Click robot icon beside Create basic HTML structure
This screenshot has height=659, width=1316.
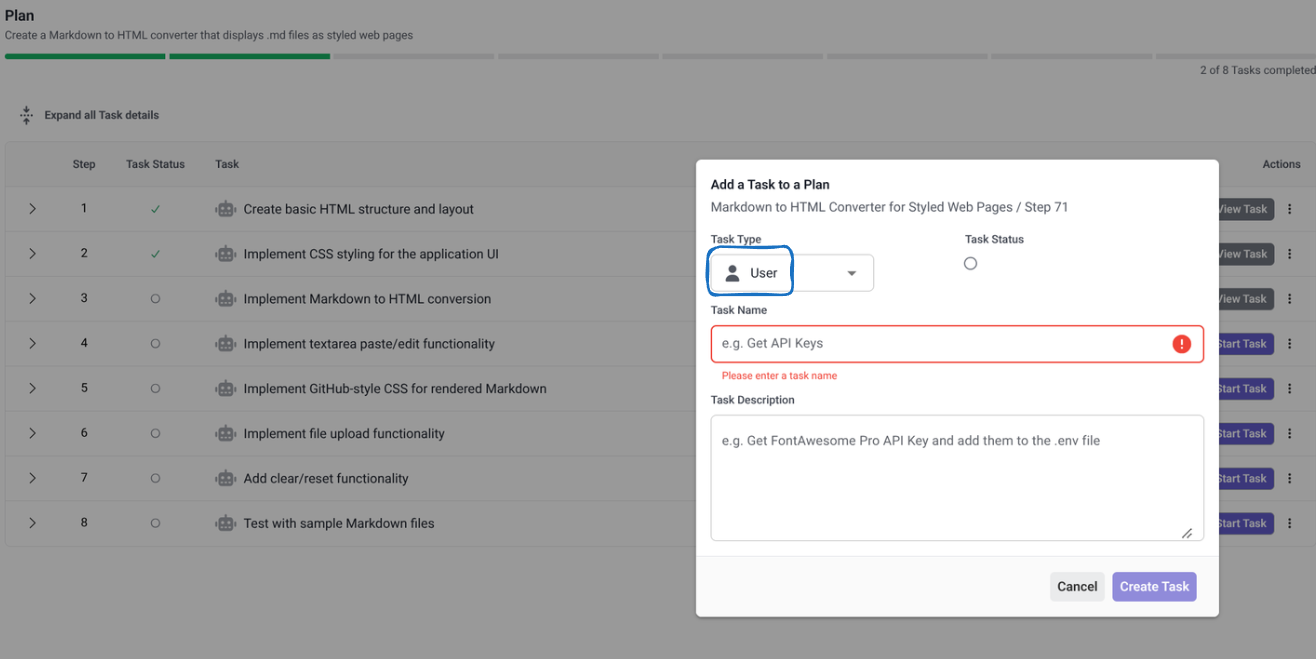[226, 209]
